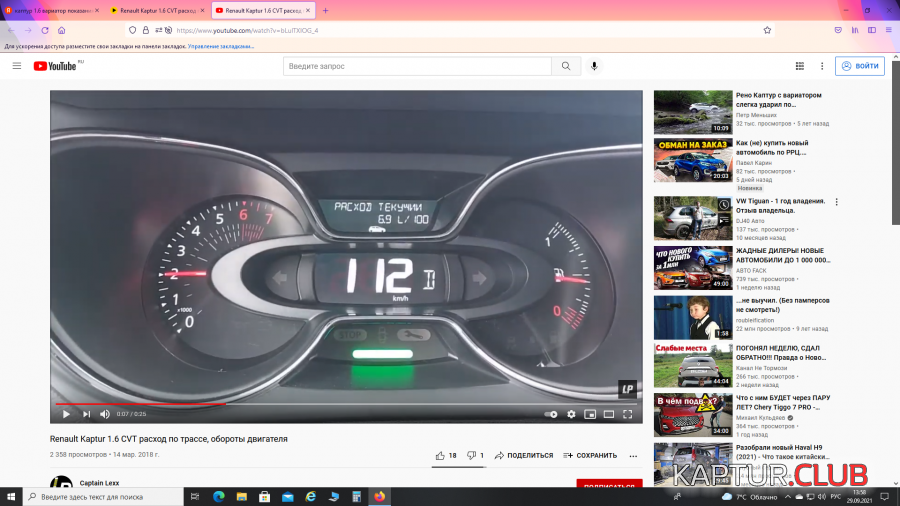Open ЖАДНЫЕ ДИЛЕРЫ video title
This screenshot has width=900, height=506.
(783, 255)
